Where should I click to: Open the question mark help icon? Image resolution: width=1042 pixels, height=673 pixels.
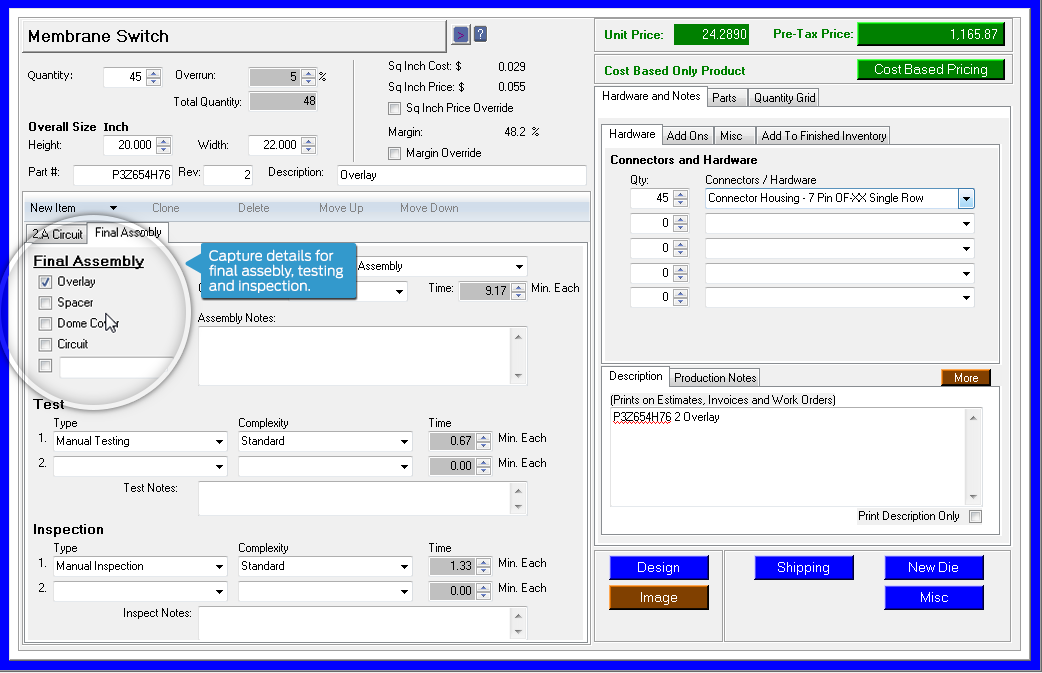coord(481,35)
